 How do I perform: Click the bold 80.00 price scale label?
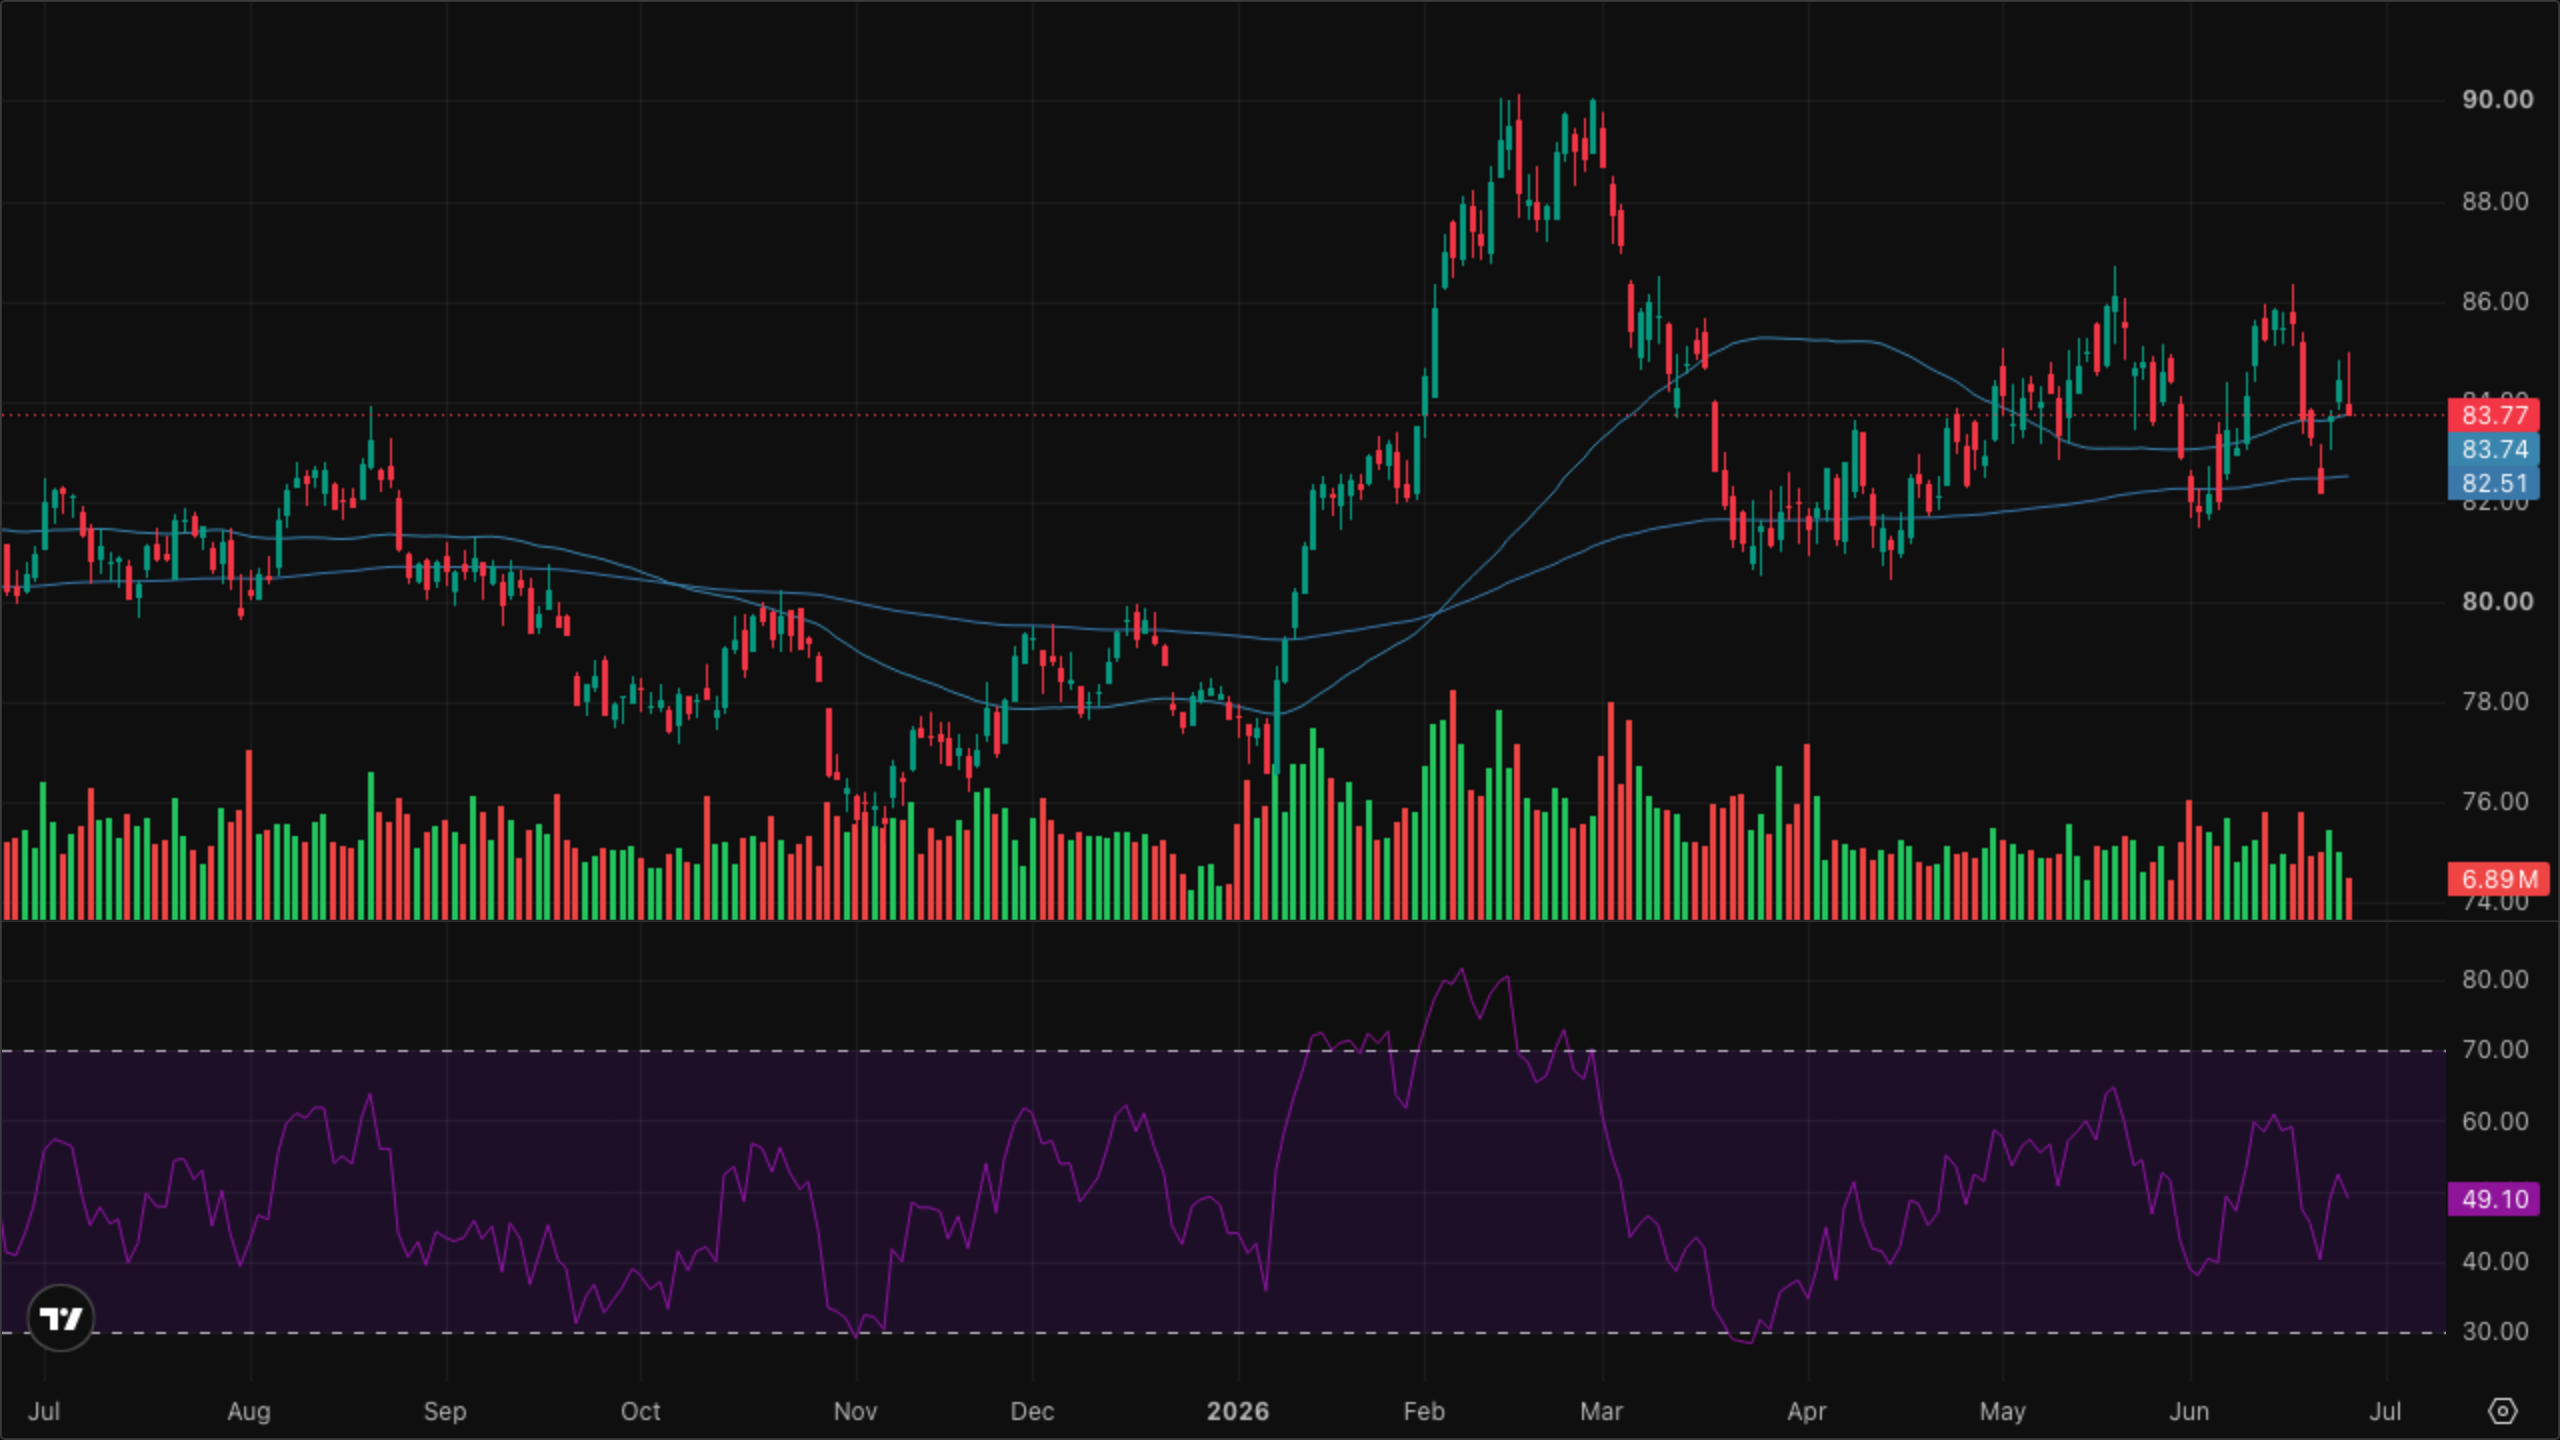[x=2497, y=601]
